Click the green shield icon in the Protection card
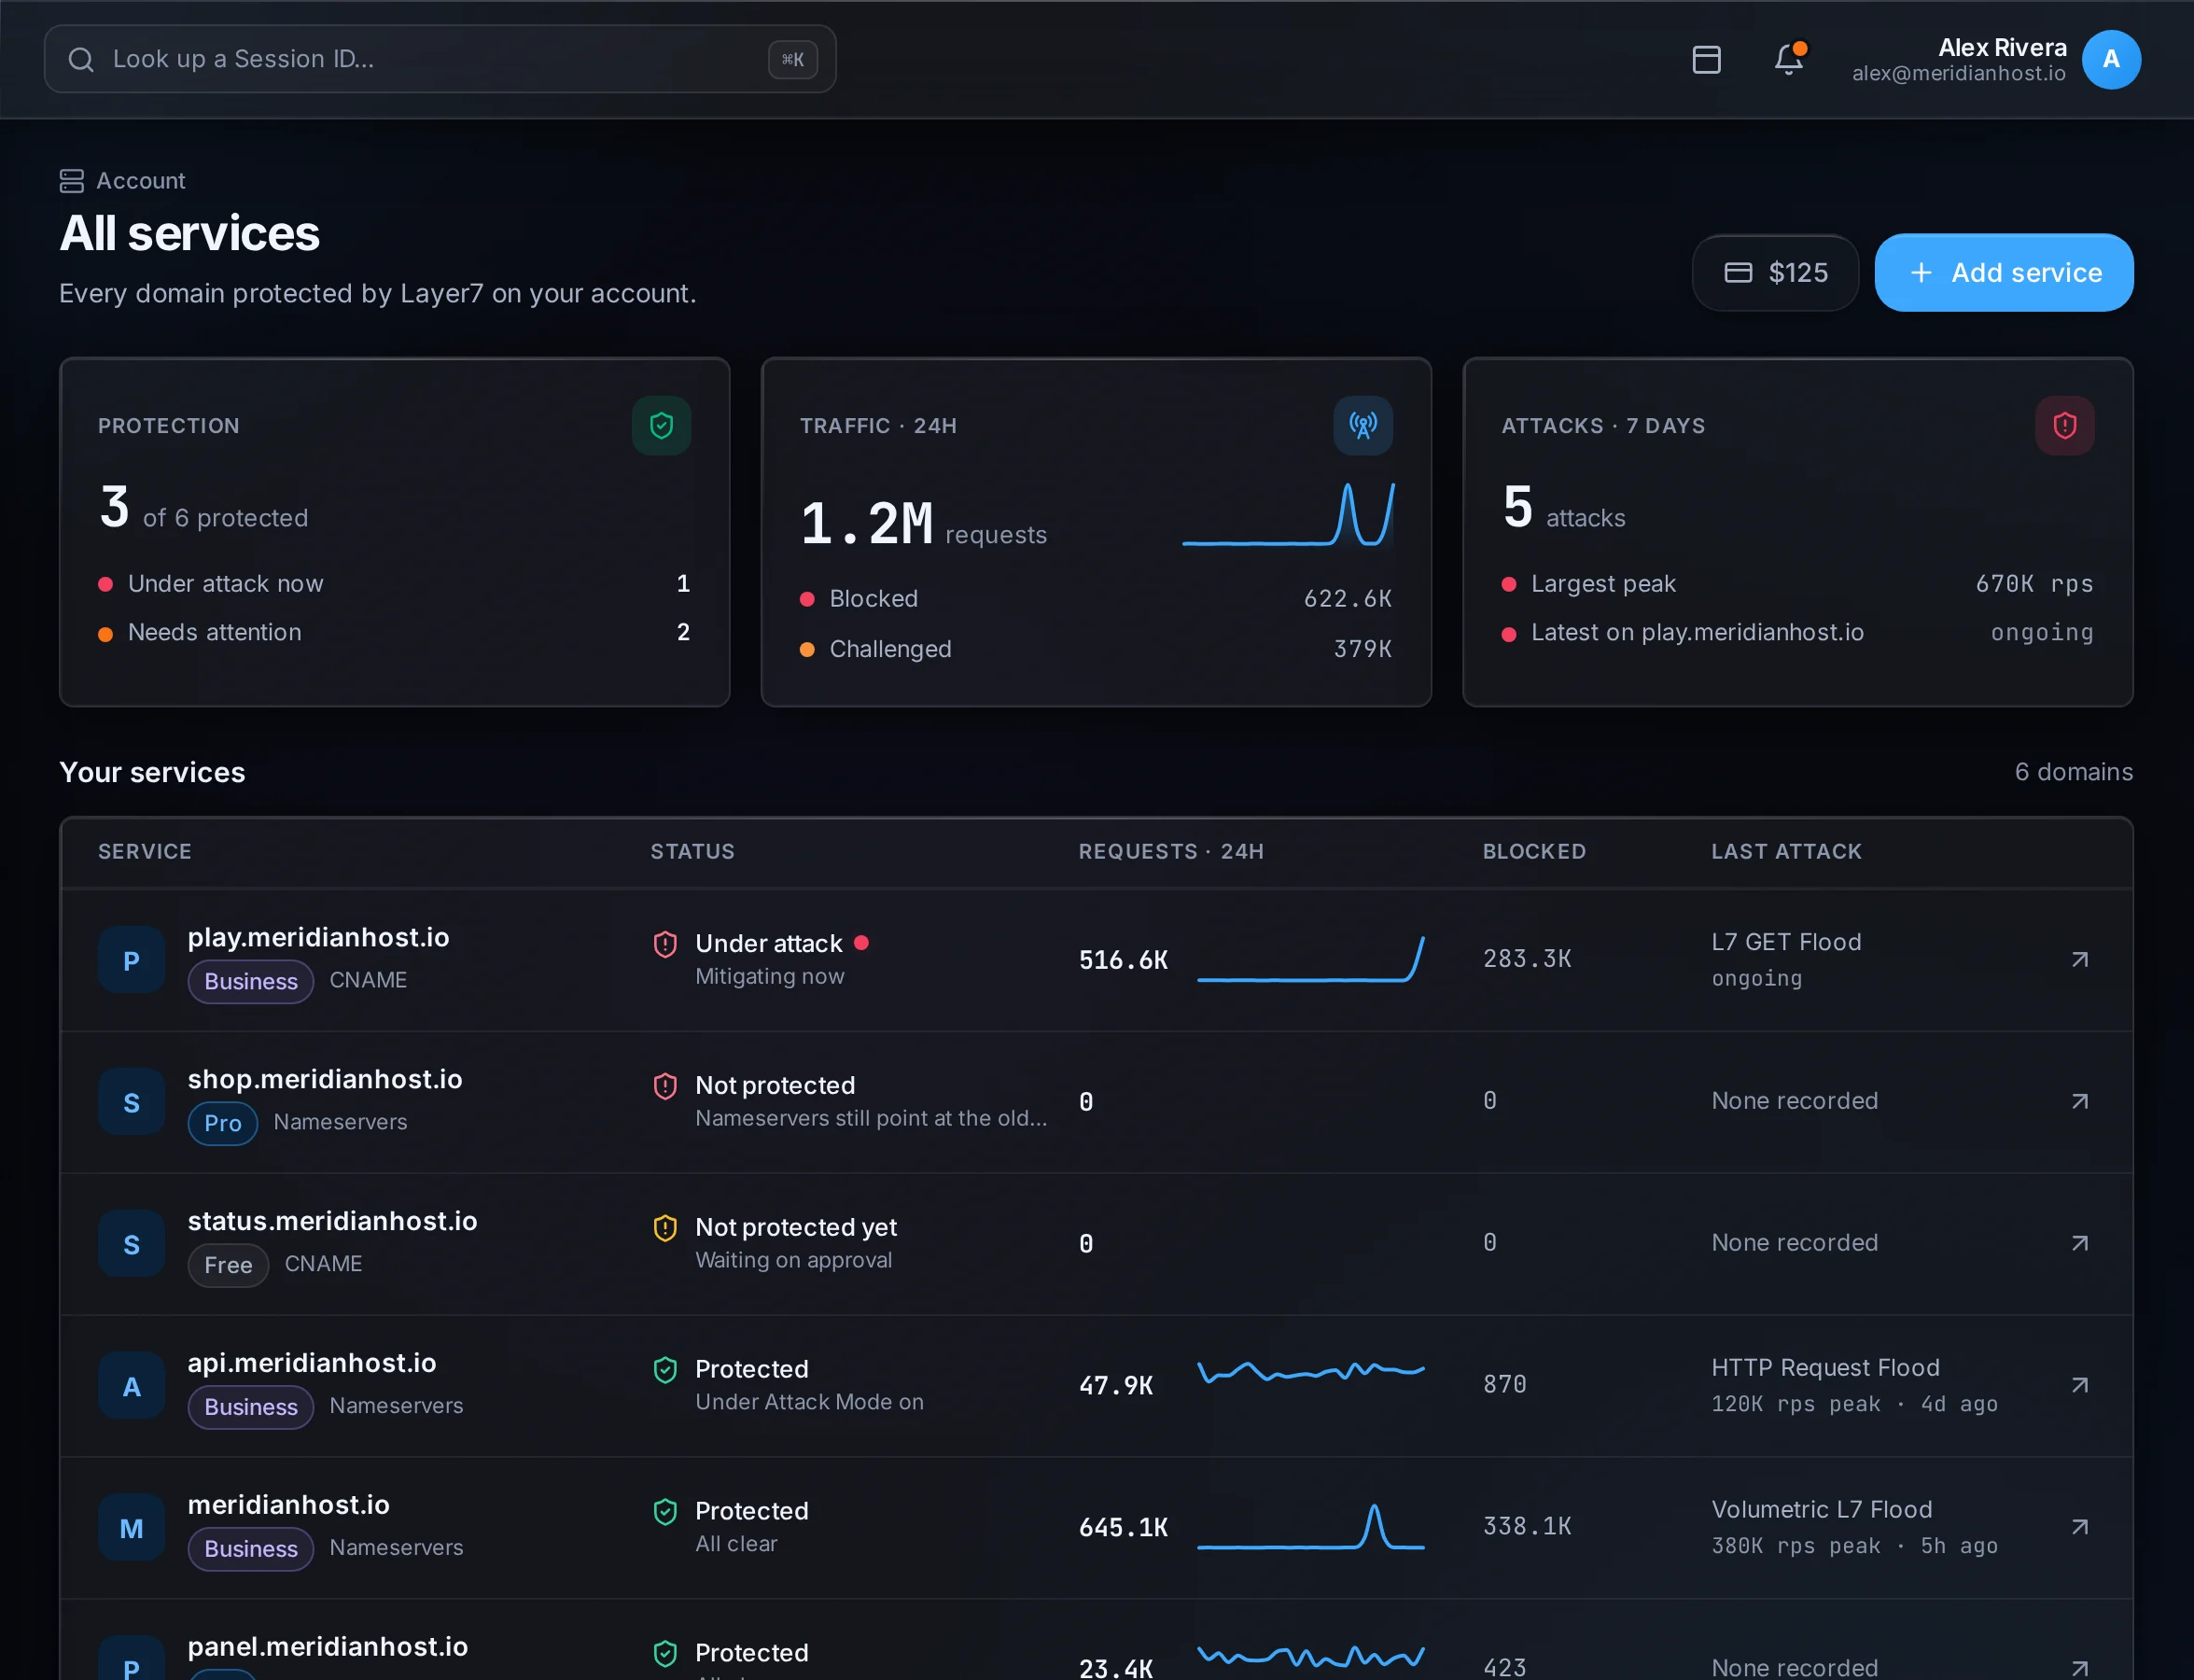Screen dimensions: 2194x1680 point(661,426)
